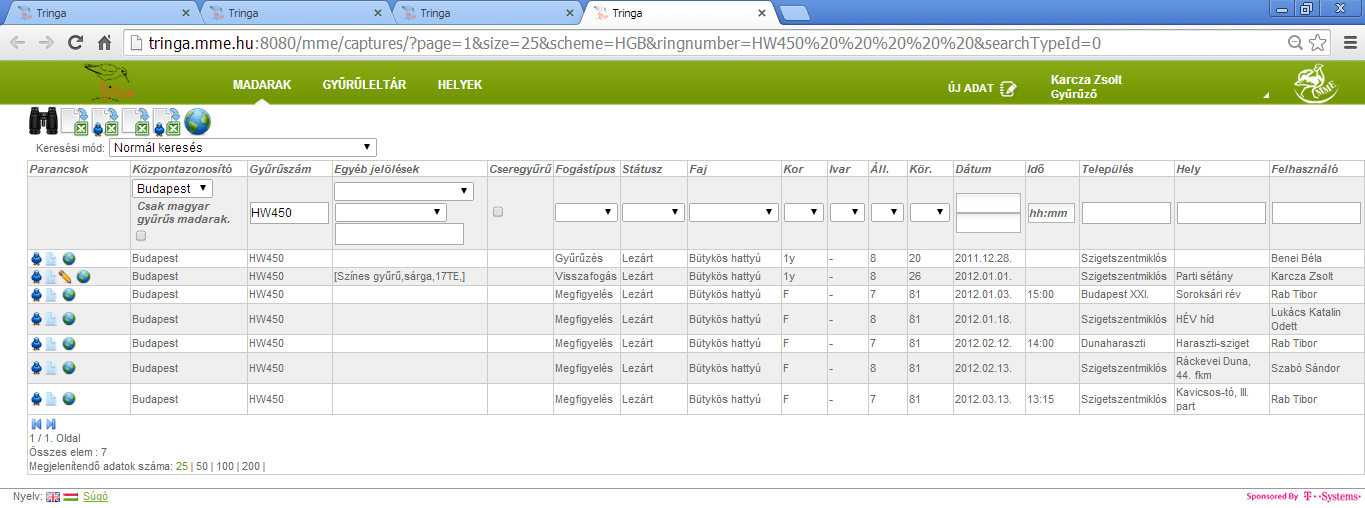Reload the page in the browser

pyautogui.click(x=75, y=43)
